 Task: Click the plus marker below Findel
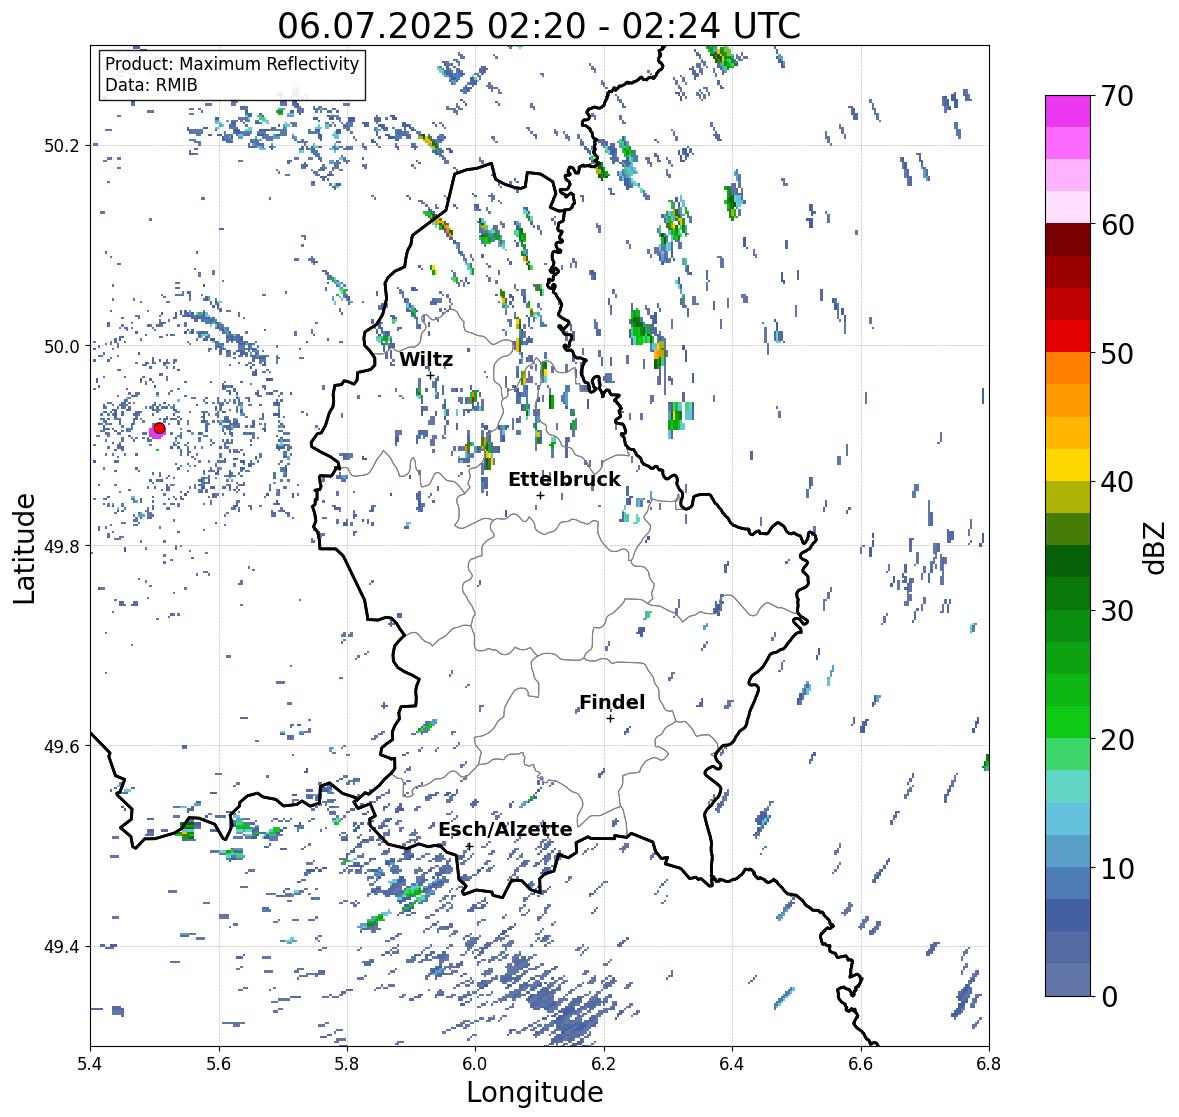611,719
